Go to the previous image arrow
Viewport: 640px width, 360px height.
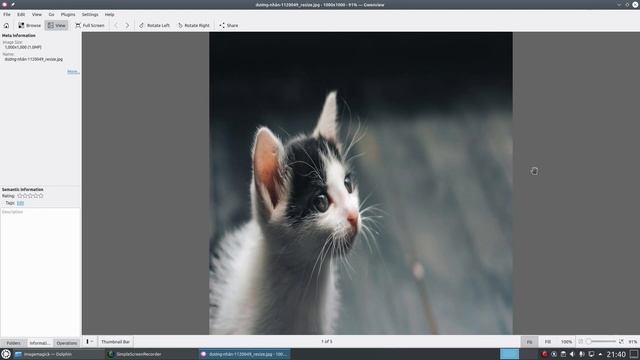116,25
